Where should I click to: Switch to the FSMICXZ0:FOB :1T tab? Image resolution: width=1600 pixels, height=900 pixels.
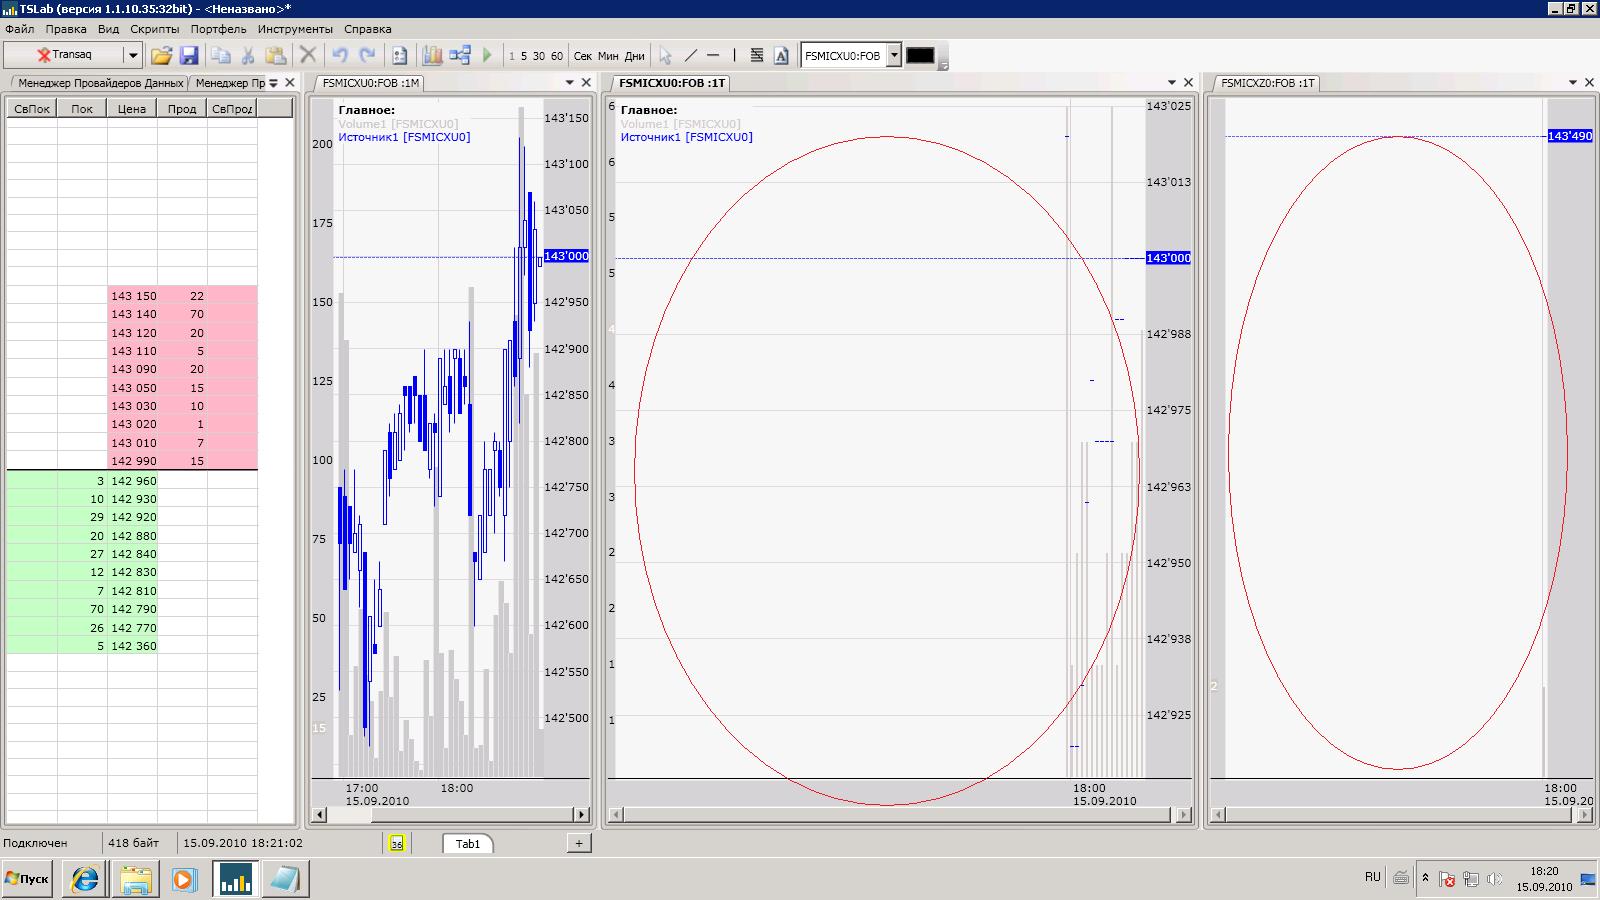click(x=1267, y=83)
